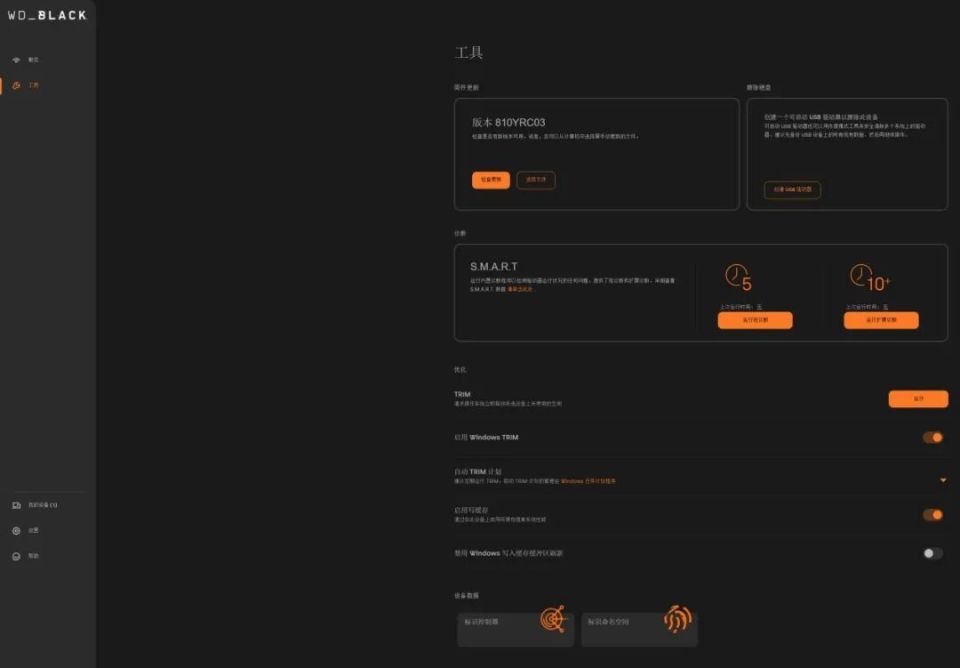Viewport: 960px width, 668px height.
Task: Click the orange check for updates button
Action: 491,180
